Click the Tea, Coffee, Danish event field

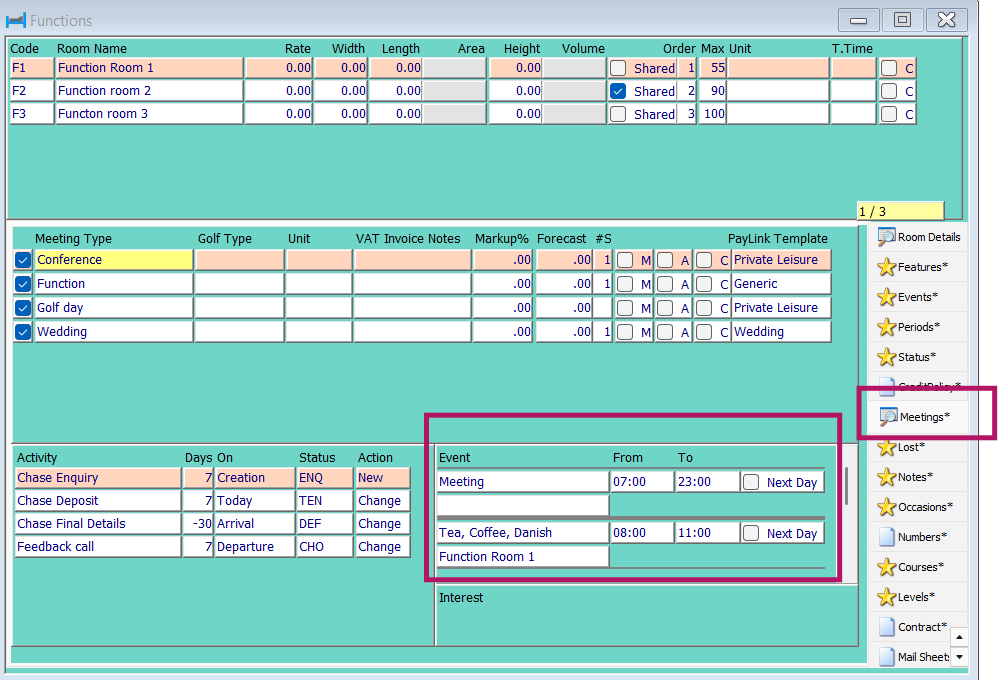(523, 533)
